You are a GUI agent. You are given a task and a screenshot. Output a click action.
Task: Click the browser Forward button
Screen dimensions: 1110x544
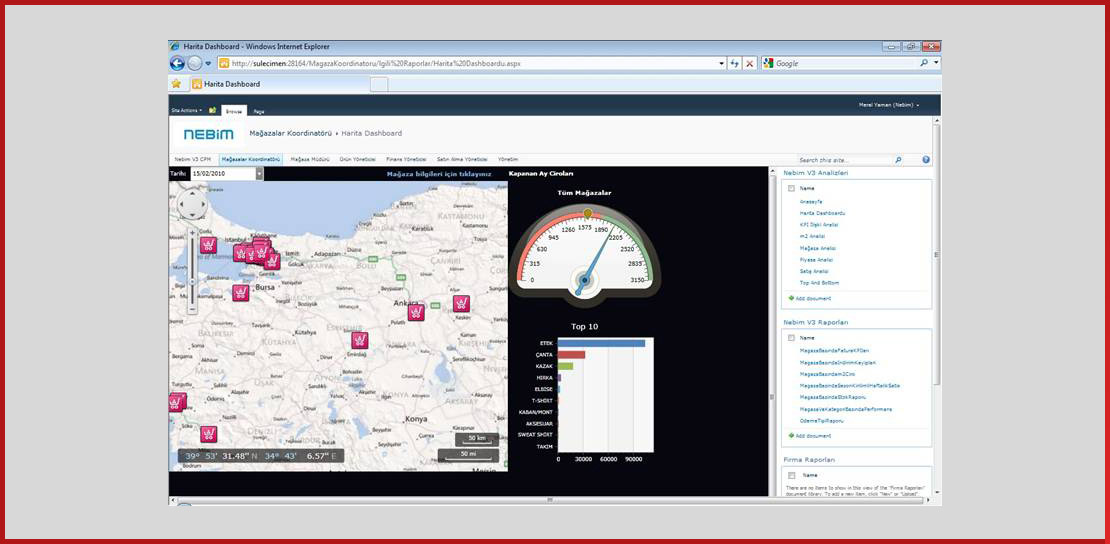tap(194, 63)
